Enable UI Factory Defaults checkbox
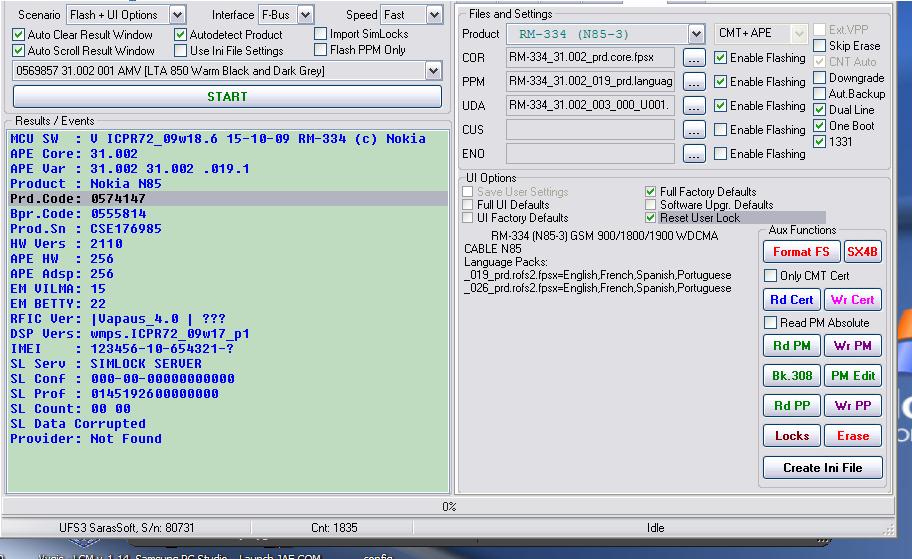 (x=468, y=218)
